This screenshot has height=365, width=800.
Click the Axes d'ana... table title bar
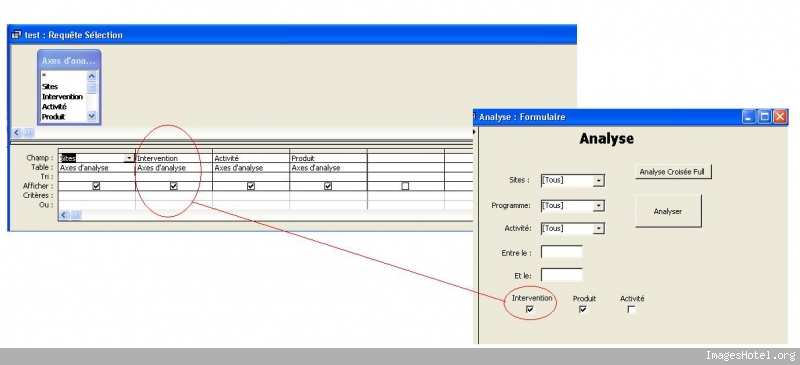pyautogui.click(x=68, y=60)
